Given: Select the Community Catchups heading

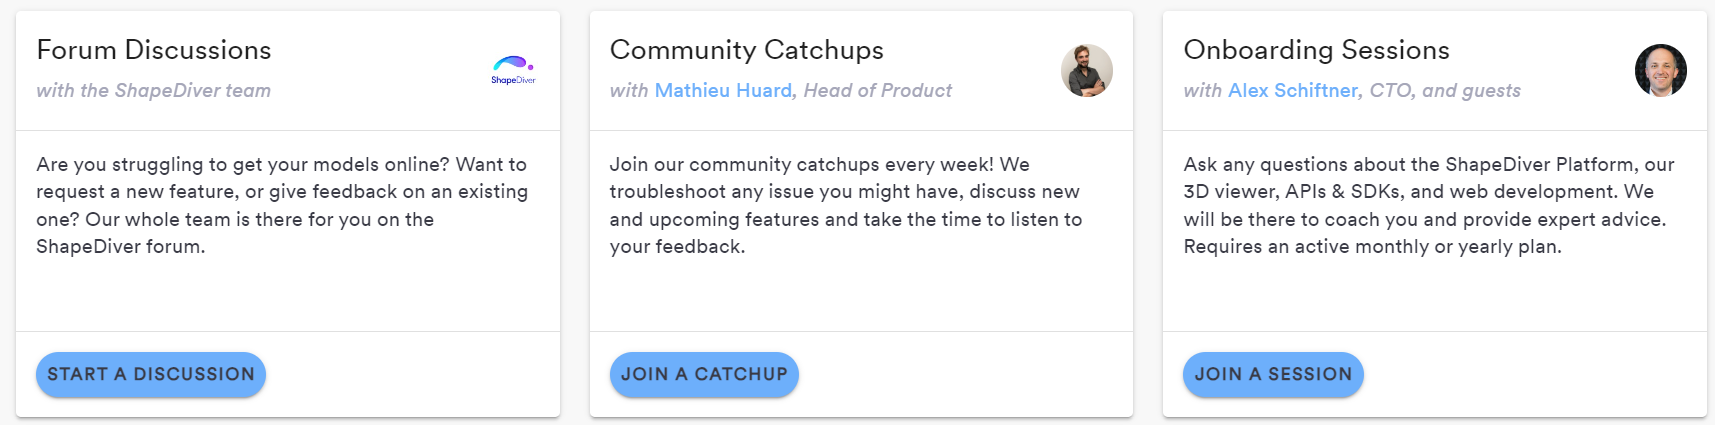Looking at the screenshot, I should tap(747, 50).
